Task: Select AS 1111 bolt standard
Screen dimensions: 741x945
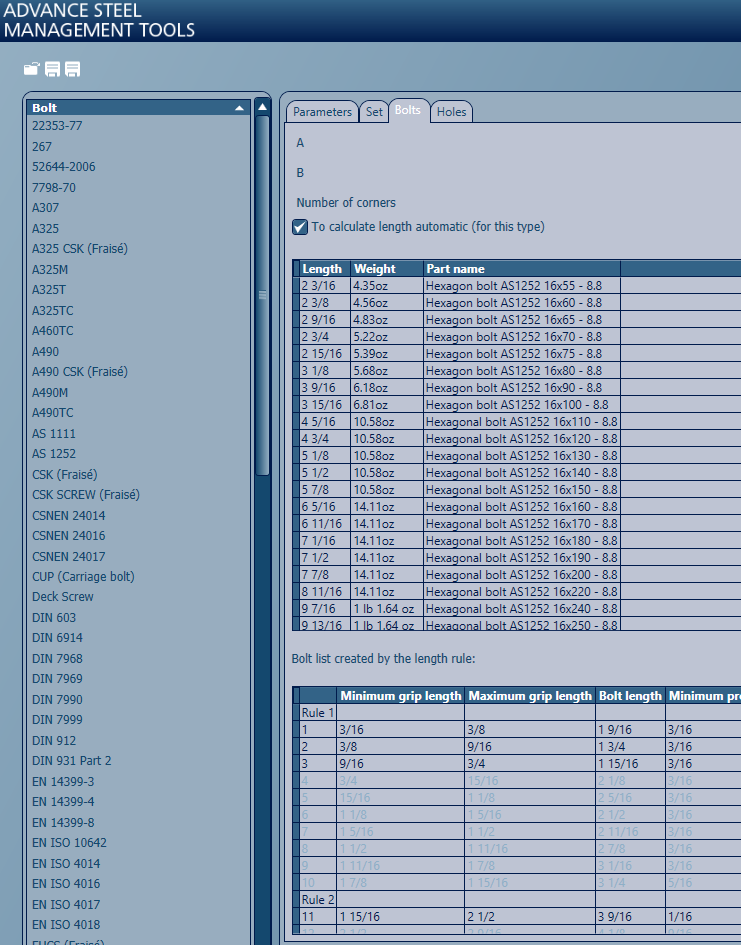Action: pyautogui.click(x=54, y=433)
